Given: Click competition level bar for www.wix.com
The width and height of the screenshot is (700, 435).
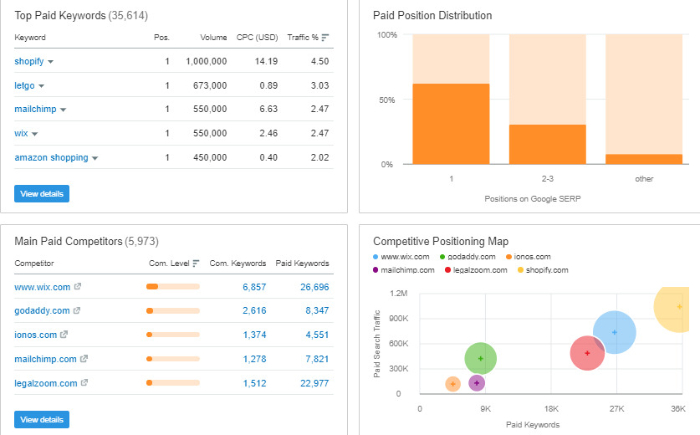Looking at the screenshot, I should [173, 287].
